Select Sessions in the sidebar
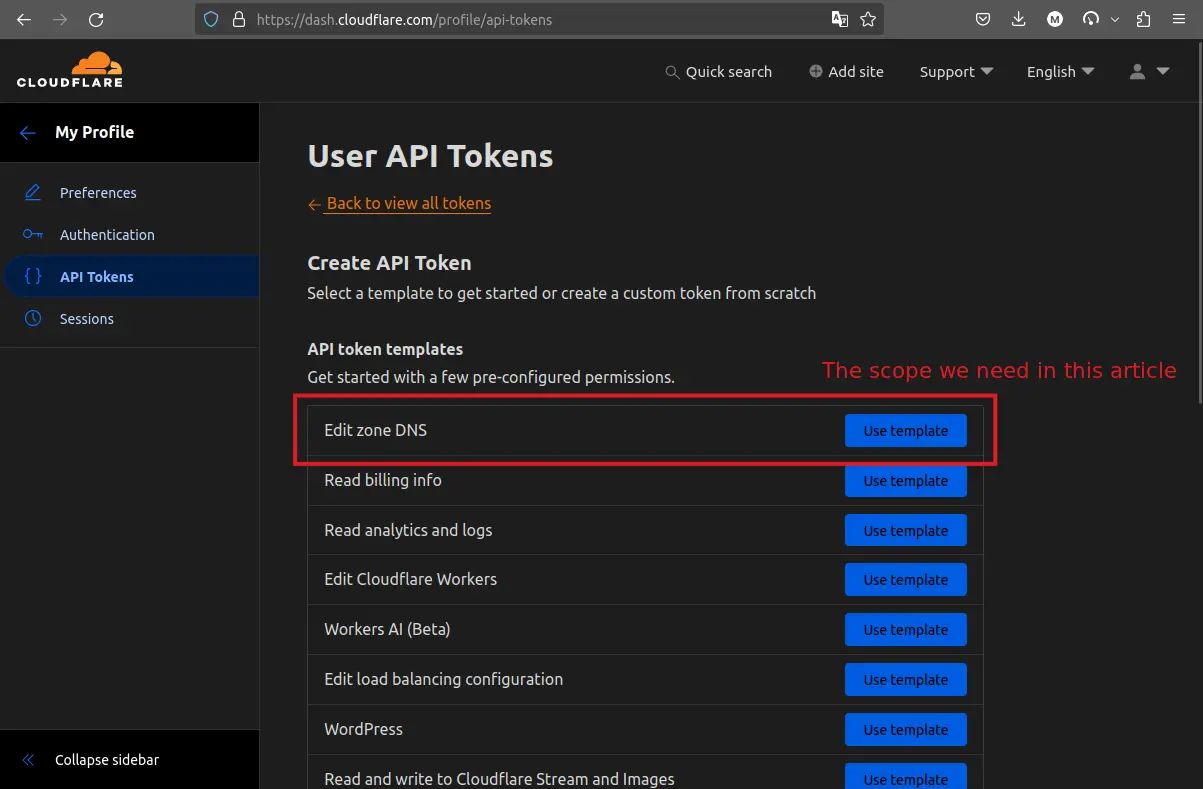This screenshot has height=789, width=1203. tap(87, 319)
